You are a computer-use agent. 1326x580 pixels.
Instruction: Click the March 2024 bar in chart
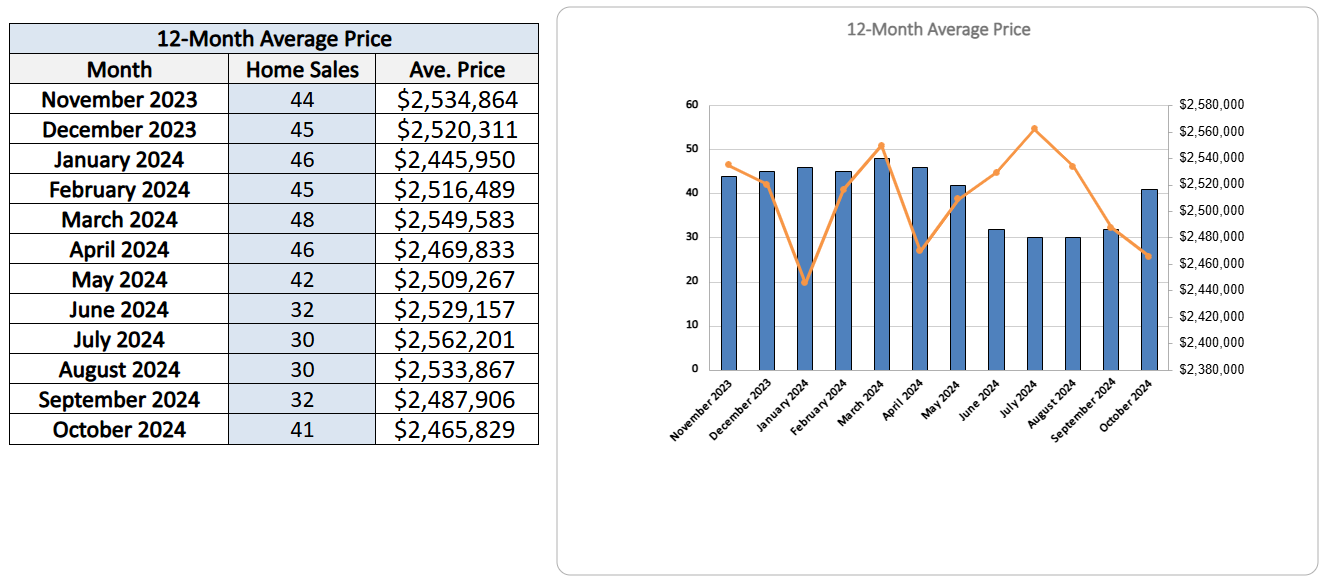point(882,263)
